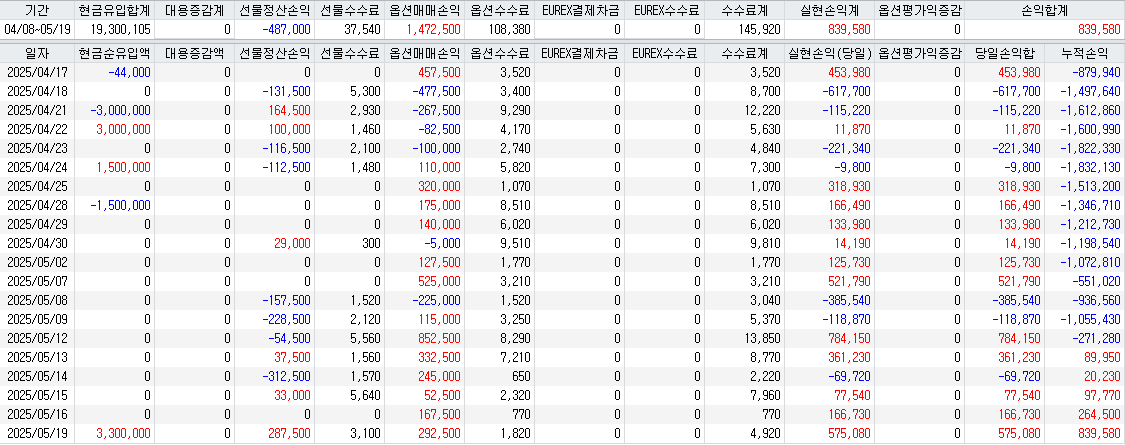Click the date cell 2025/04/24
The height and width of the screenshot is (445, 1125).
click(x=37, y=167)
